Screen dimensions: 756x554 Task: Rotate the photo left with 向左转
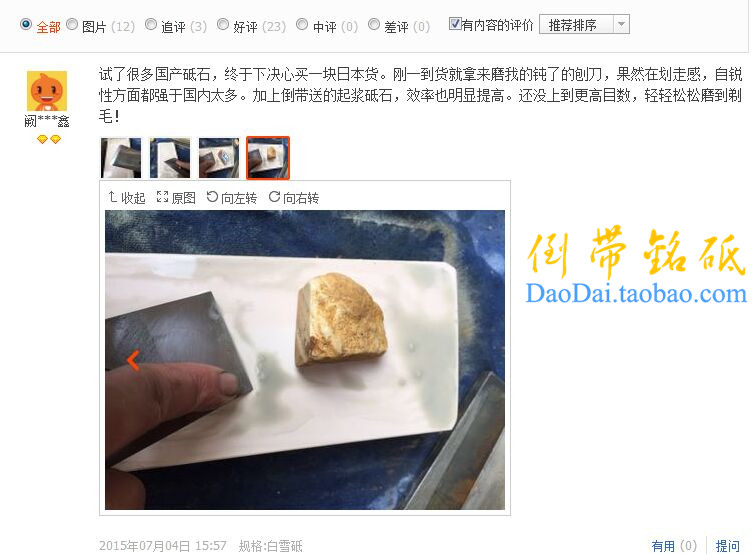point(231,198)
